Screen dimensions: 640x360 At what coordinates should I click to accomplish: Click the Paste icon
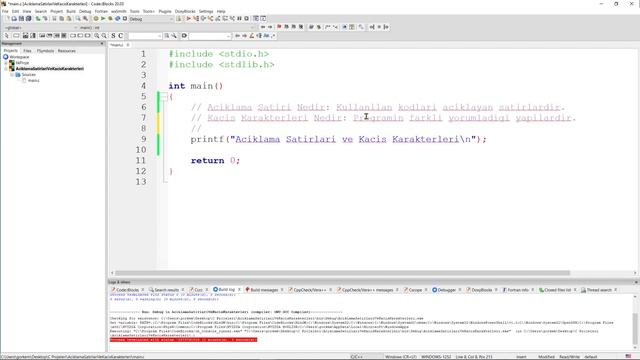click(x=69, y=19)
